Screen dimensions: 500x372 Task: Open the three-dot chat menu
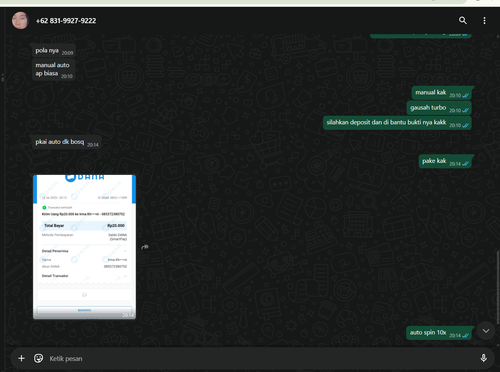point(484,21)
